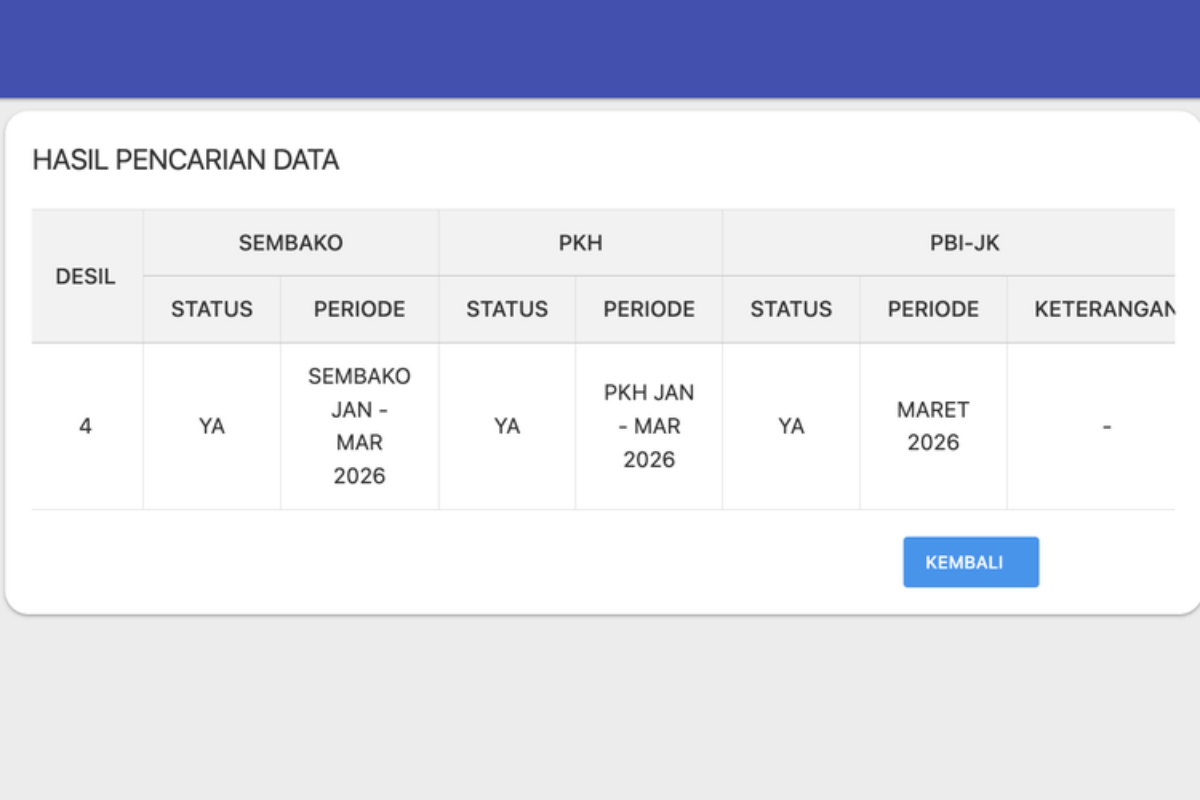Select the STATUS header under PBI-JK
1200x800 pixels.
790,309
